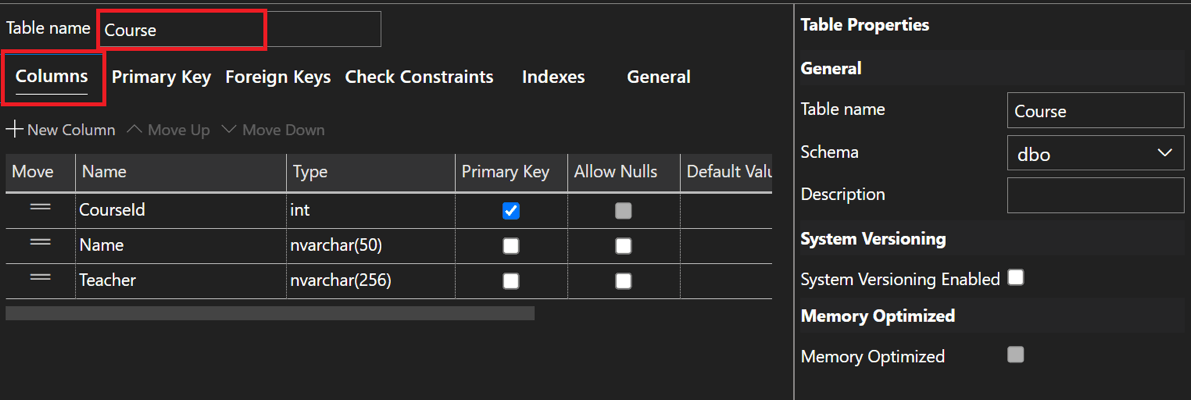Switch to the Primary Key tab
The width and height of the screenshot is (1191, 400).
pyautogui.click(x=161, y=77)
